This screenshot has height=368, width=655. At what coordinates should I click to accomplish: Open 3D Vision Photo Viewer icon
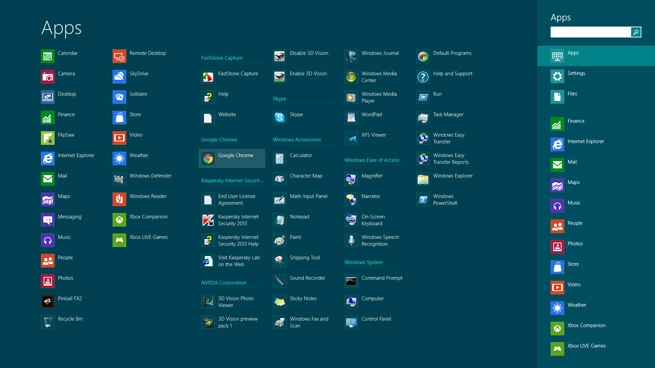click(x=208, y=301)
